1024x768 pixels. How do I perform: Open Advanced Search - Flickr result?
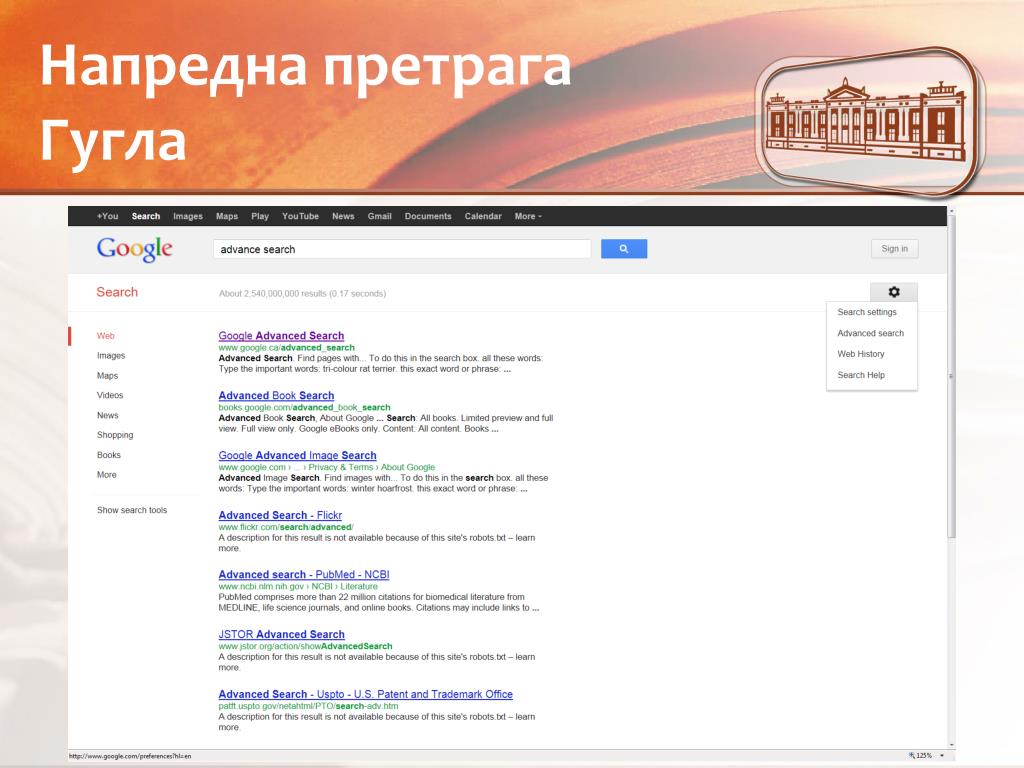(x=280, y=515)
